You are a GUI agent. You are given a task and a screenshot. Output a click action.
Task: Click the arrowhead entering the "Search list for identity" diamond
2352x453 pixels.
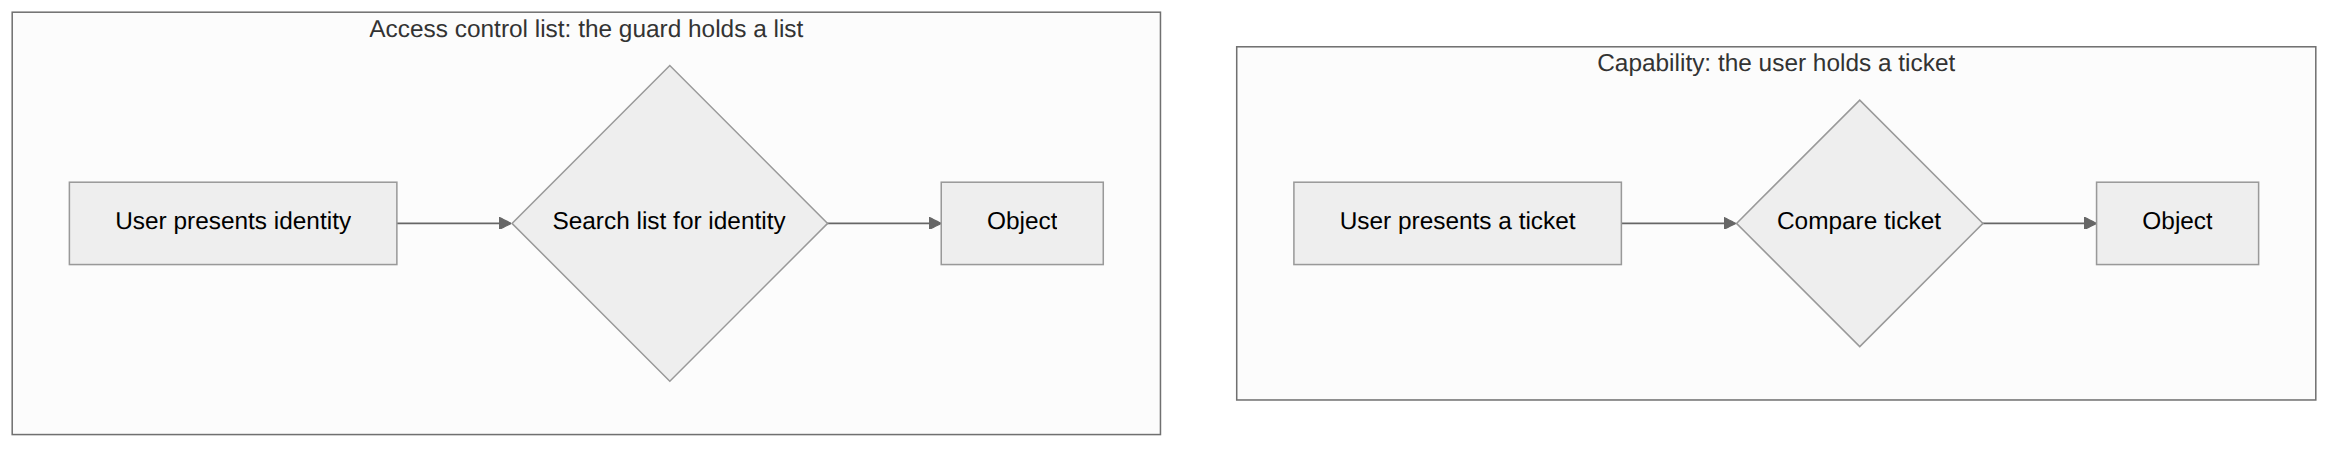point(506,223)
